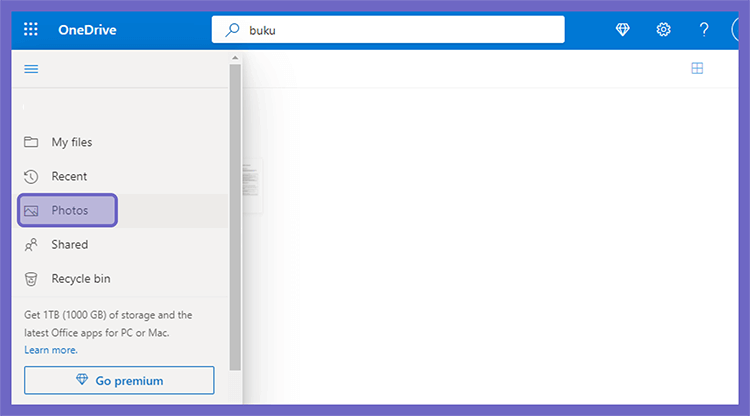This screenshot has width=750, height=416.
Task: Open the document thumbnail in results
Action: coord(253,186)
